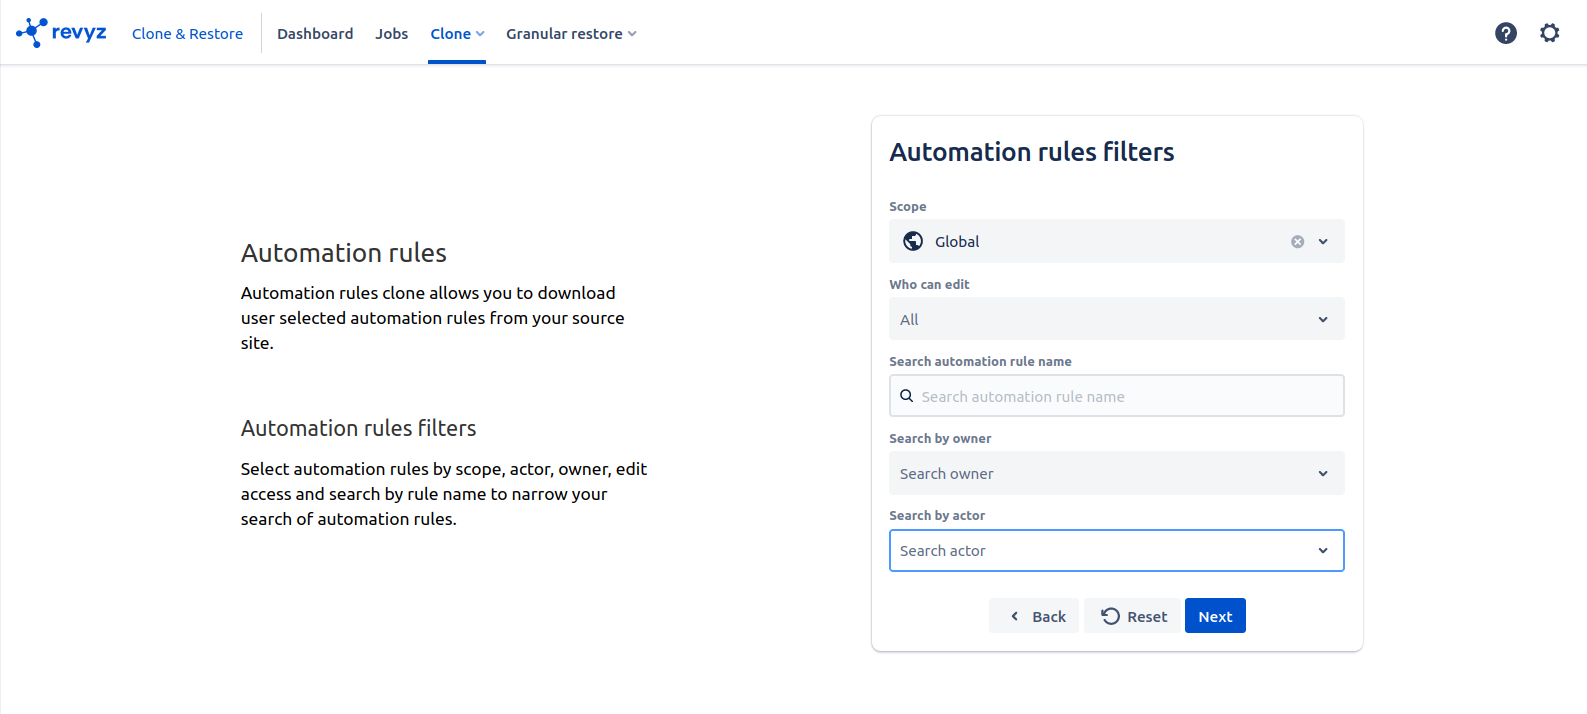Click the revyz logo icon
1587x714 pixels.
point(32,32)
